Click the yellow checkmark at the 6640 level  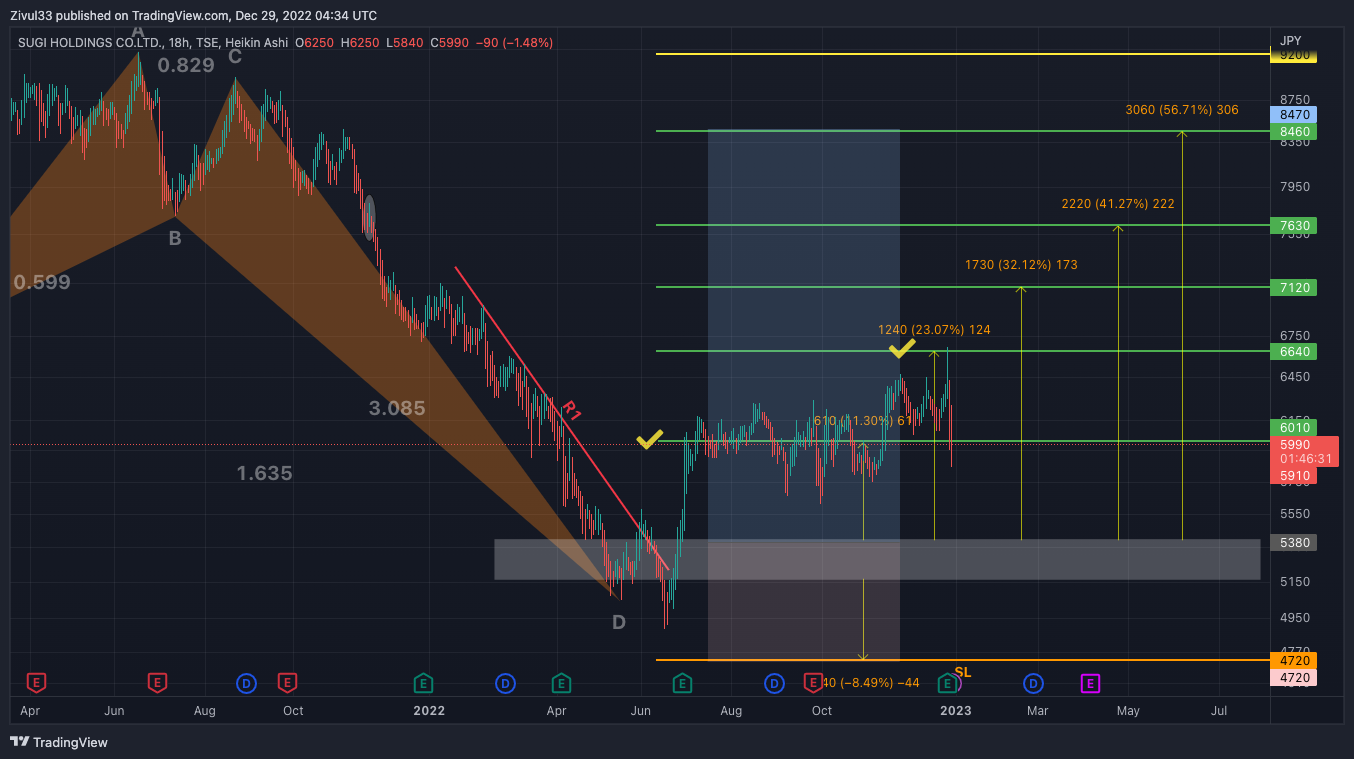point(902,348)
